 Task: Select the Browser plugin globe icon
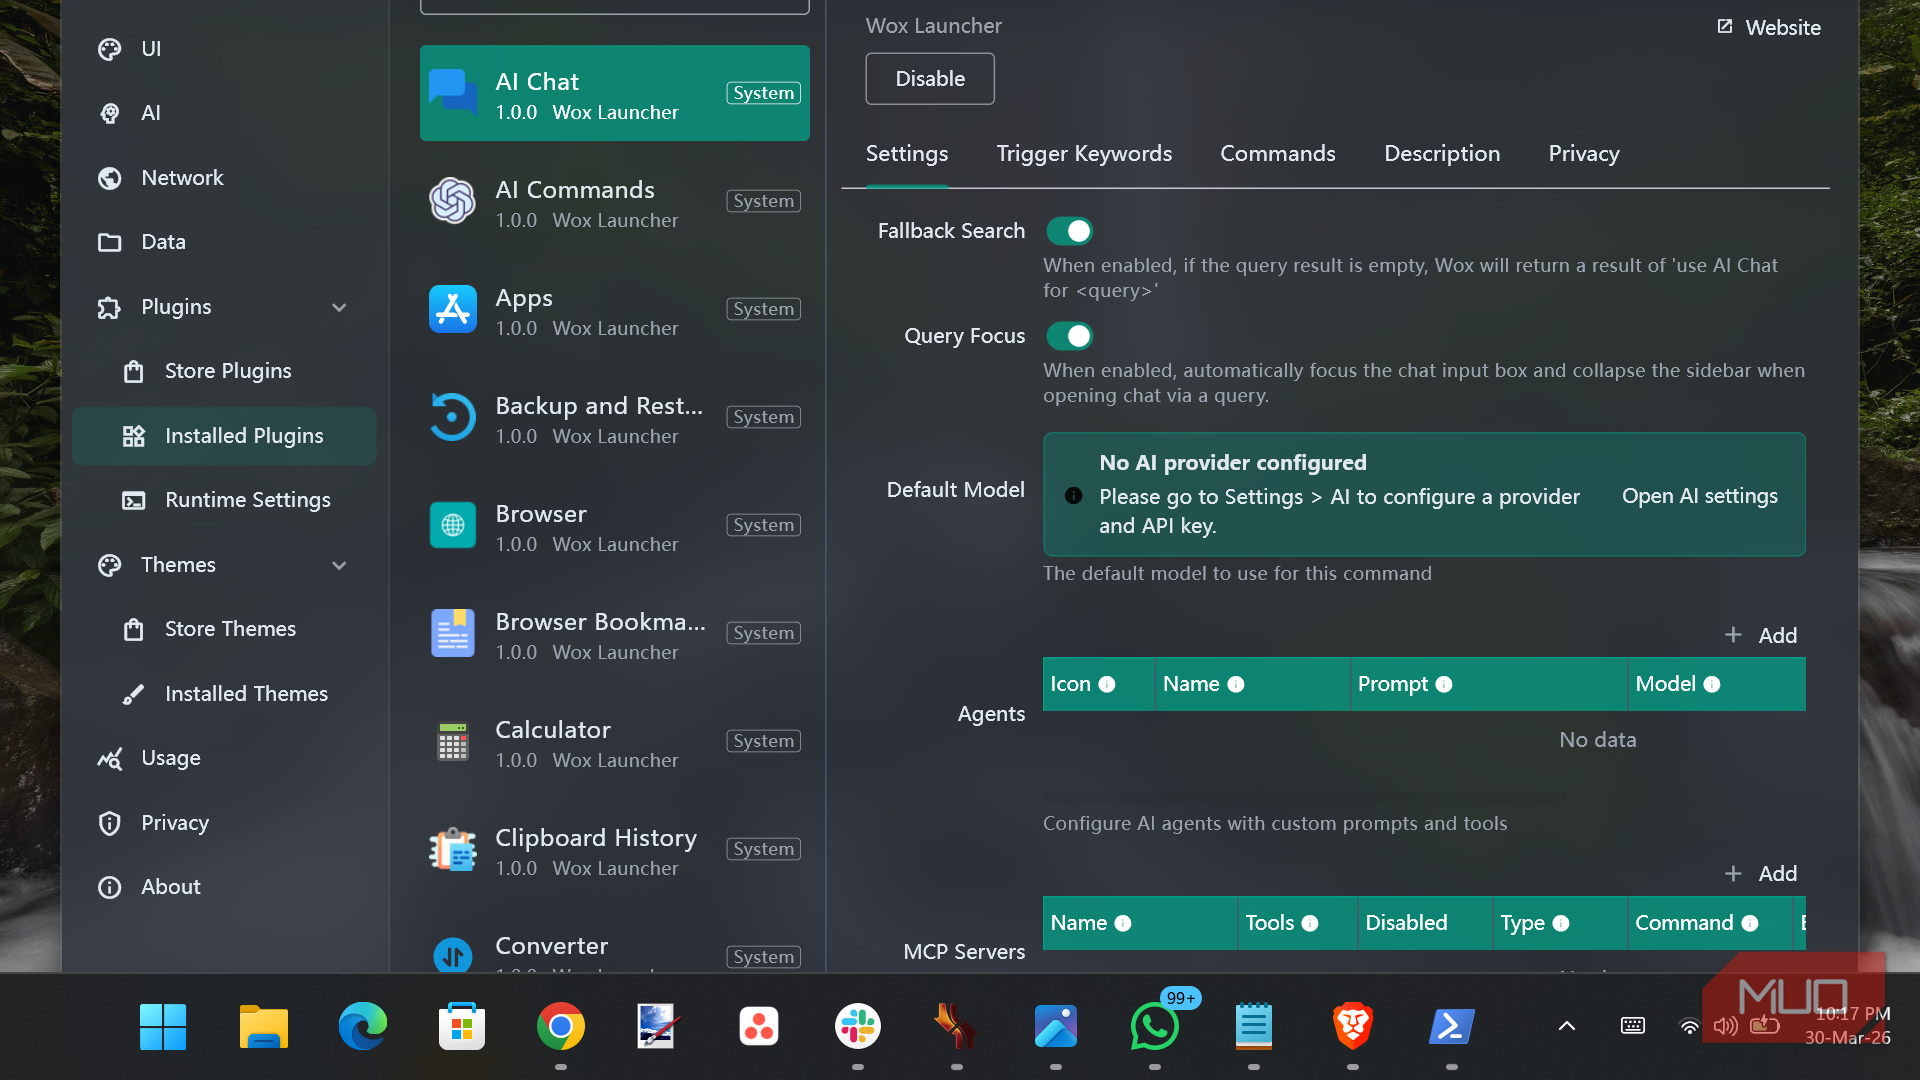click(x=453, y=525)
